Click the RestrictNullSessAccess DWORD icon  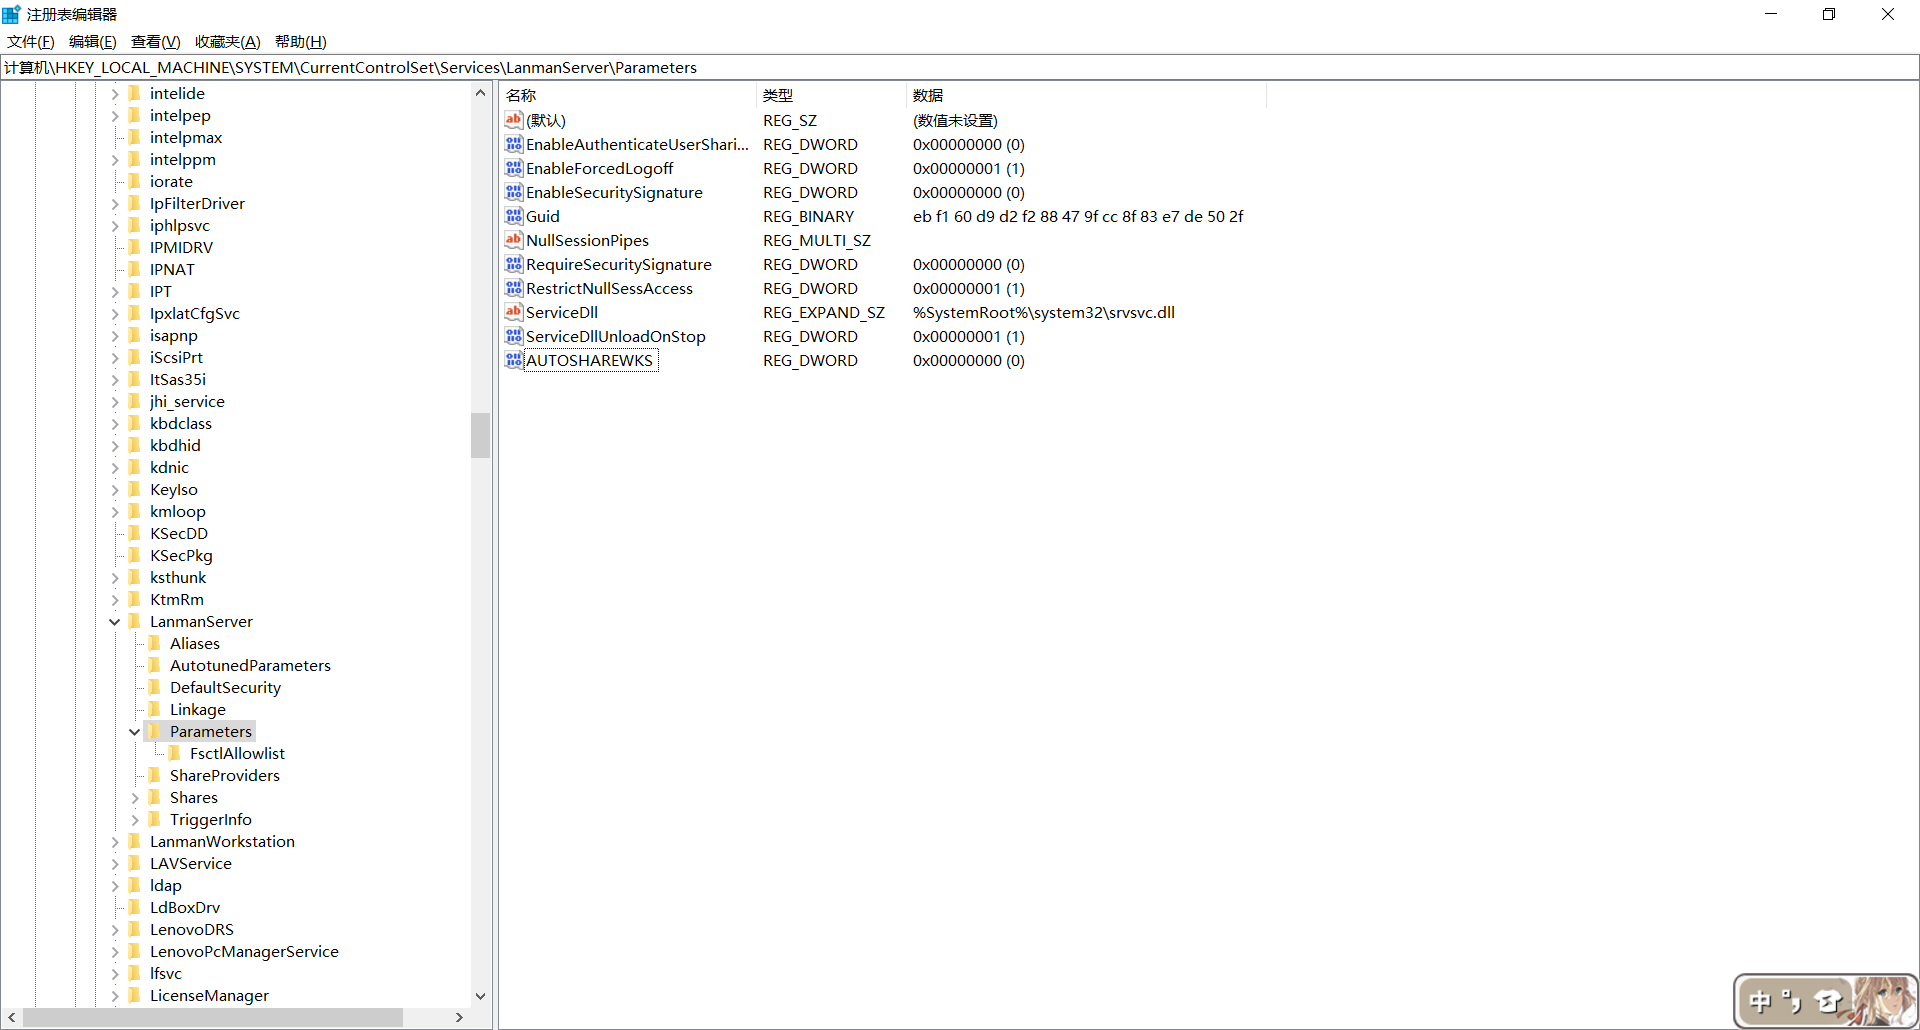pyautogui.click(x=514, y=288)
